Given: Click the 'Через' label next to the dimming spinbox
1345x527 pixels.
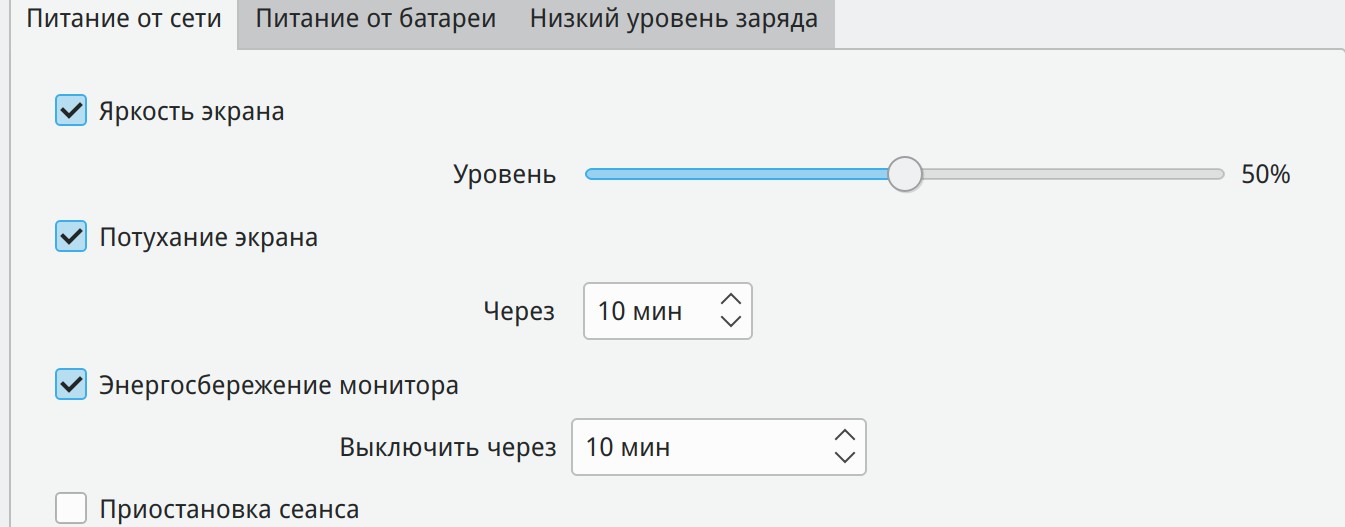Looking at the screenshot, I should 519,311.
